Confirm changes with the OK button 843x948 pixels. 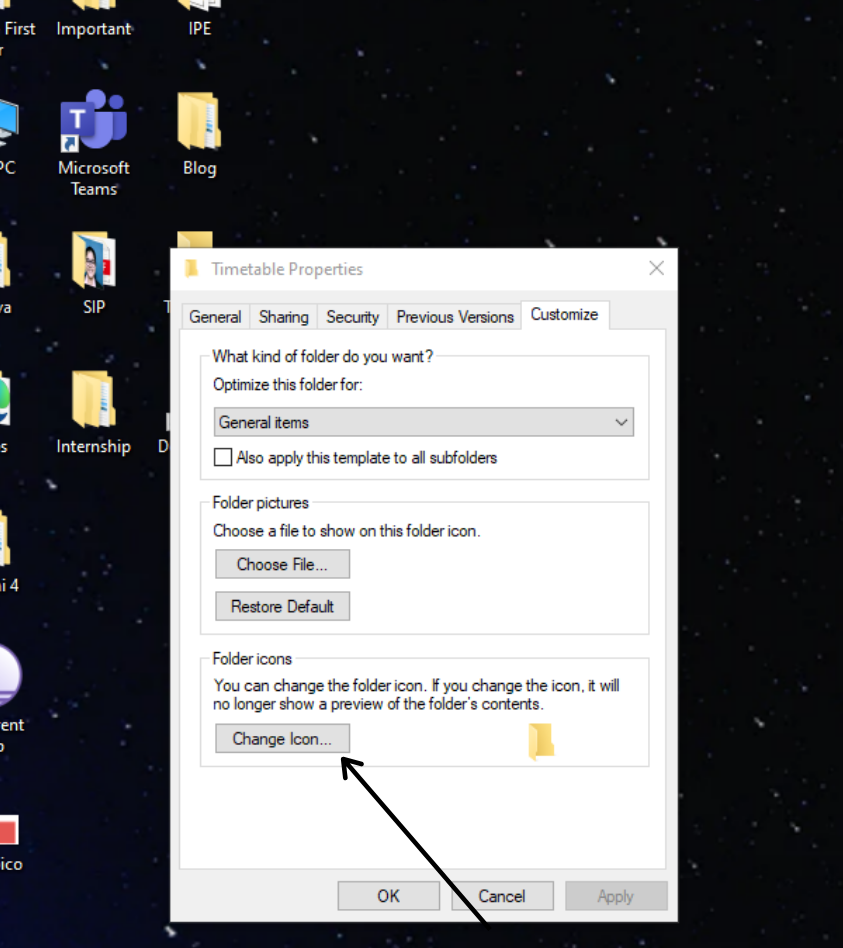(388, 895)
